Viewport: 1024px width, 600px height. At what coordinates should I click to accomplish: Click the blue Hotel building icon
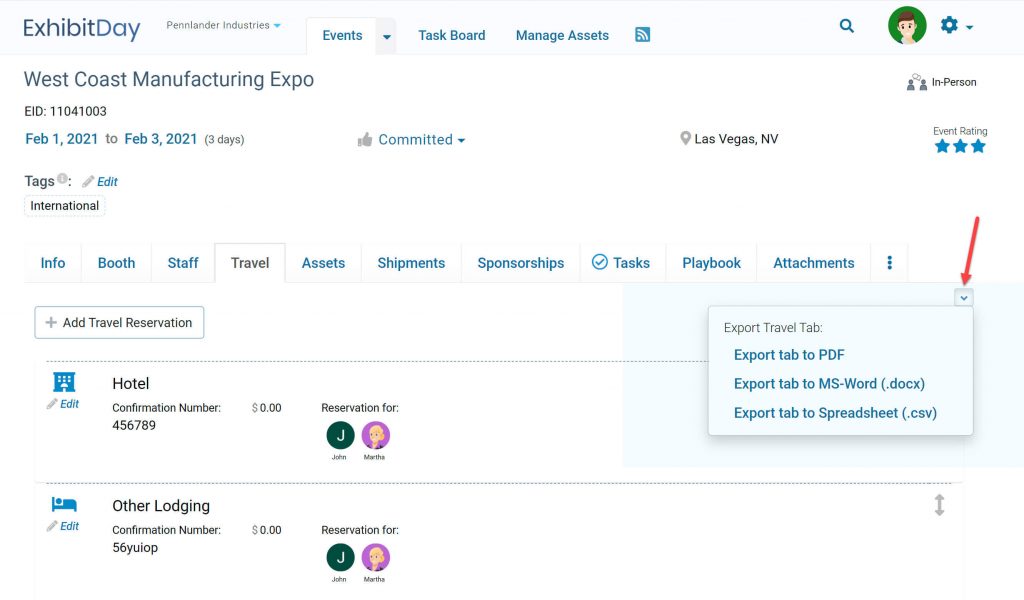(64, 381)
